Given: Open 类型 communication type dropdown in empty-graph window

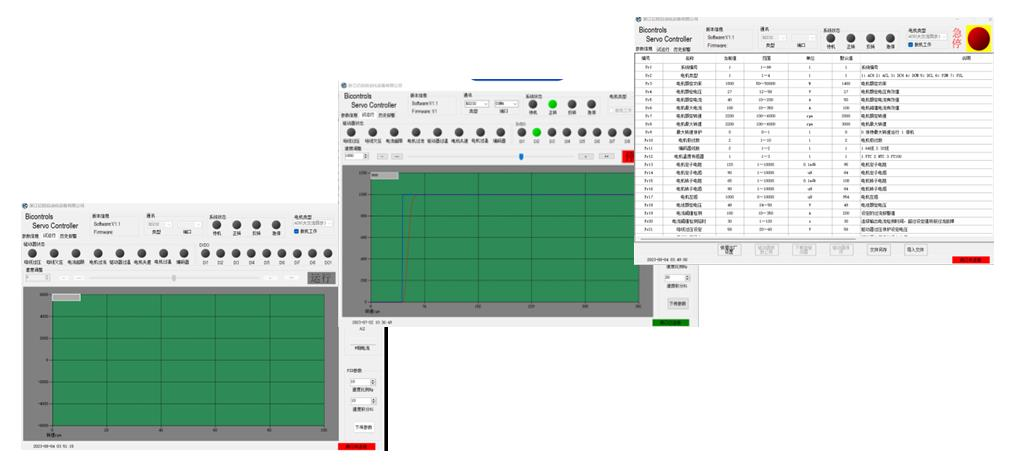Looking at the screenshot, I should tap(160, 224).
